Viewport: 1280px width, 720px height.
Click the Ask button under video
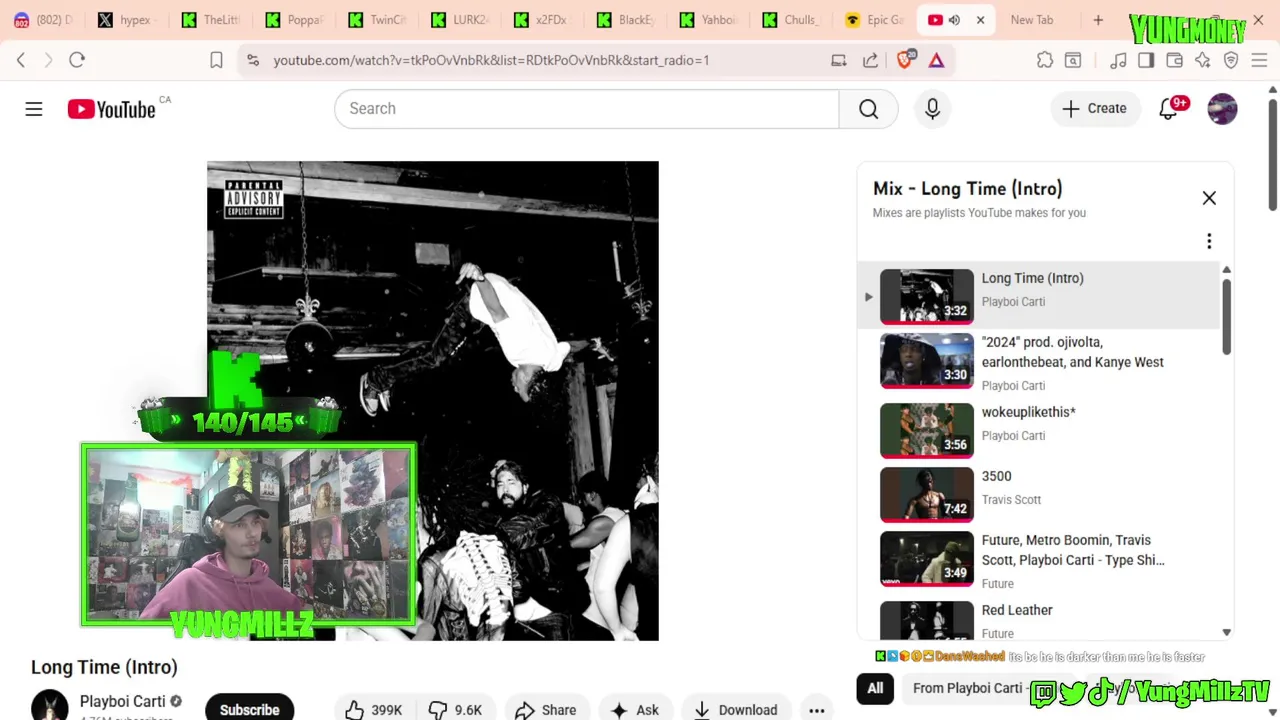635,709
